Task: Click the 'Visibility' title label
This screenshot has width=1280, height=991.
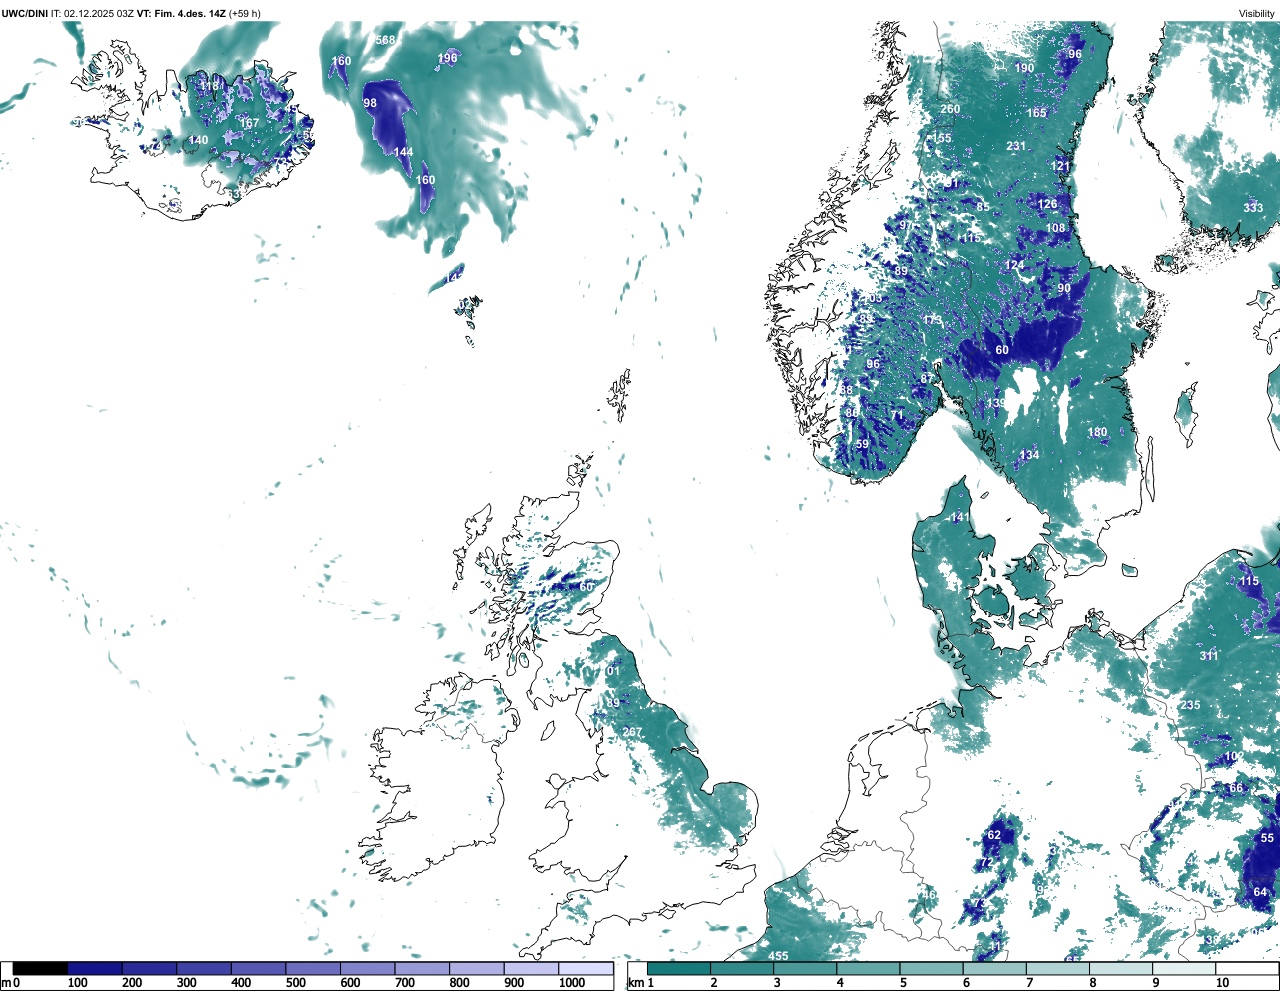Action: [x=1257, y=13]
